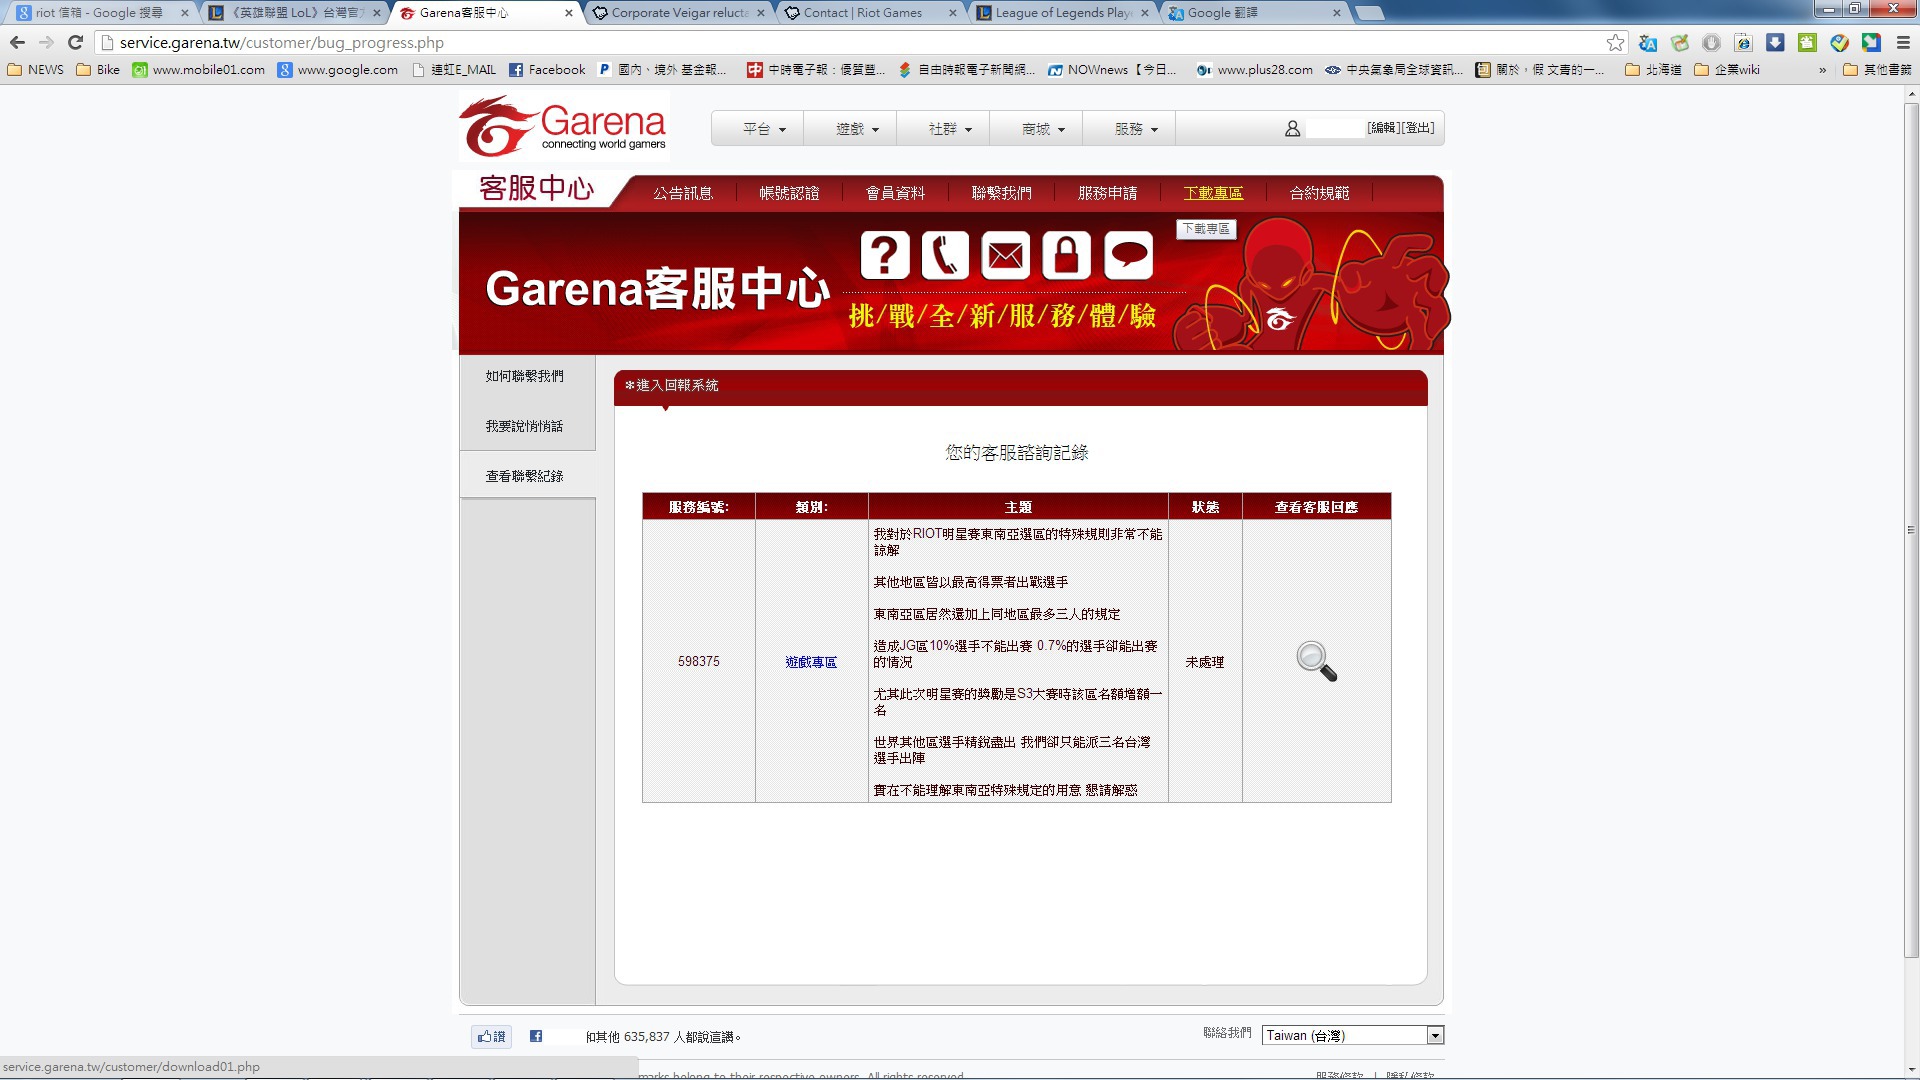Open the 會員資料 tab
Image resolution: width=1920 pixels, height=1080 pixels.
(x=895, y=193)
